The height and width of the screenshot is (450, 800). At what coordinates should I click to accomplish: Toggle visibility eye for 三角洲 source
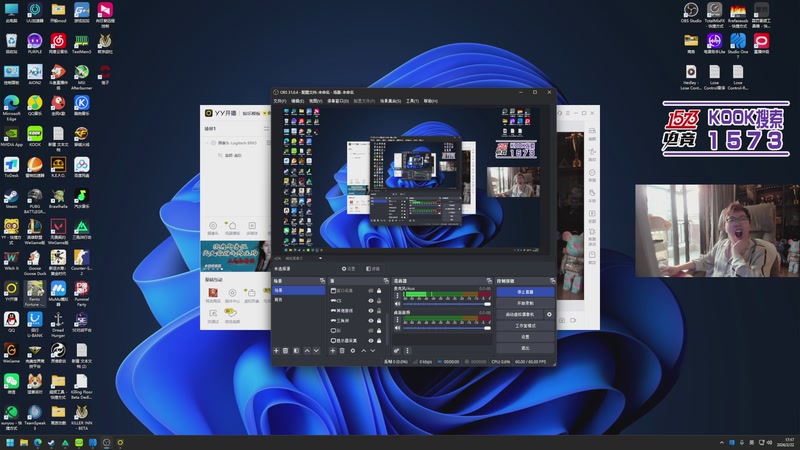[371, 320]
